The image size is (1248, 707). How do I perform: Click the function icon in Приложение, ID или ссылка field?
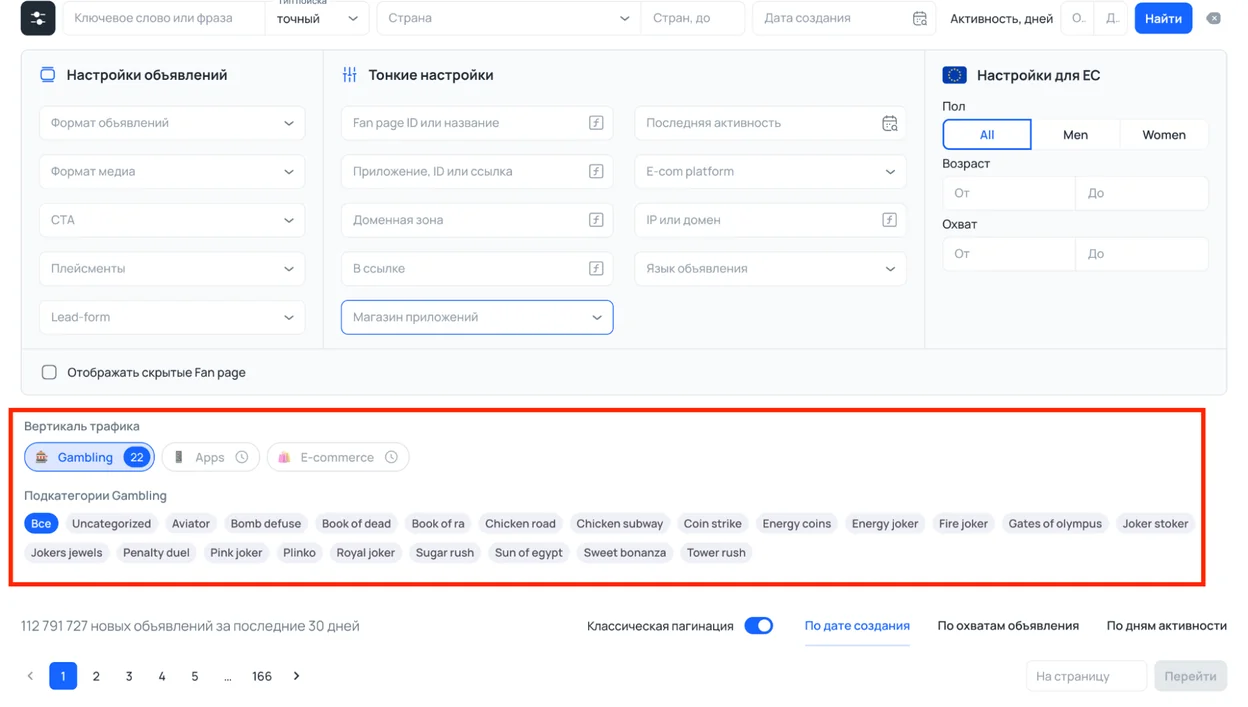click(x=596, y=171)
